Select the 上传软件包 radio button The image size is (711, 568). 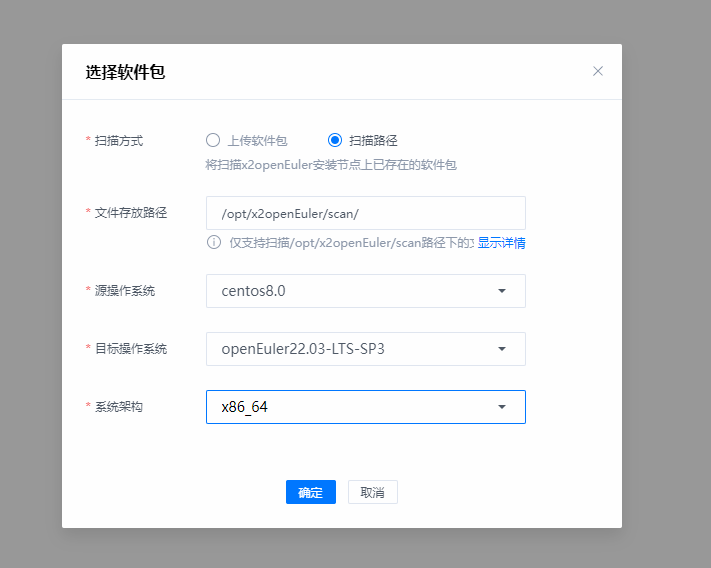(213, 140)
